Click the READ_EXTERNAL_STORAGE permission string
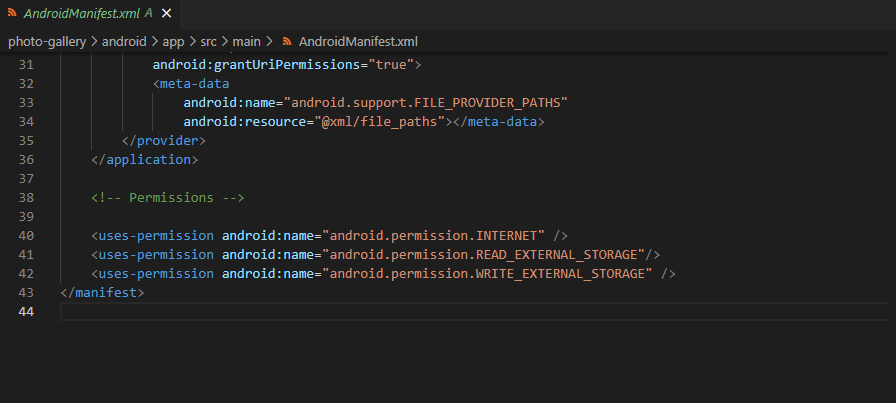Viewport: 896px width, 403px height. tap(483, 254)
